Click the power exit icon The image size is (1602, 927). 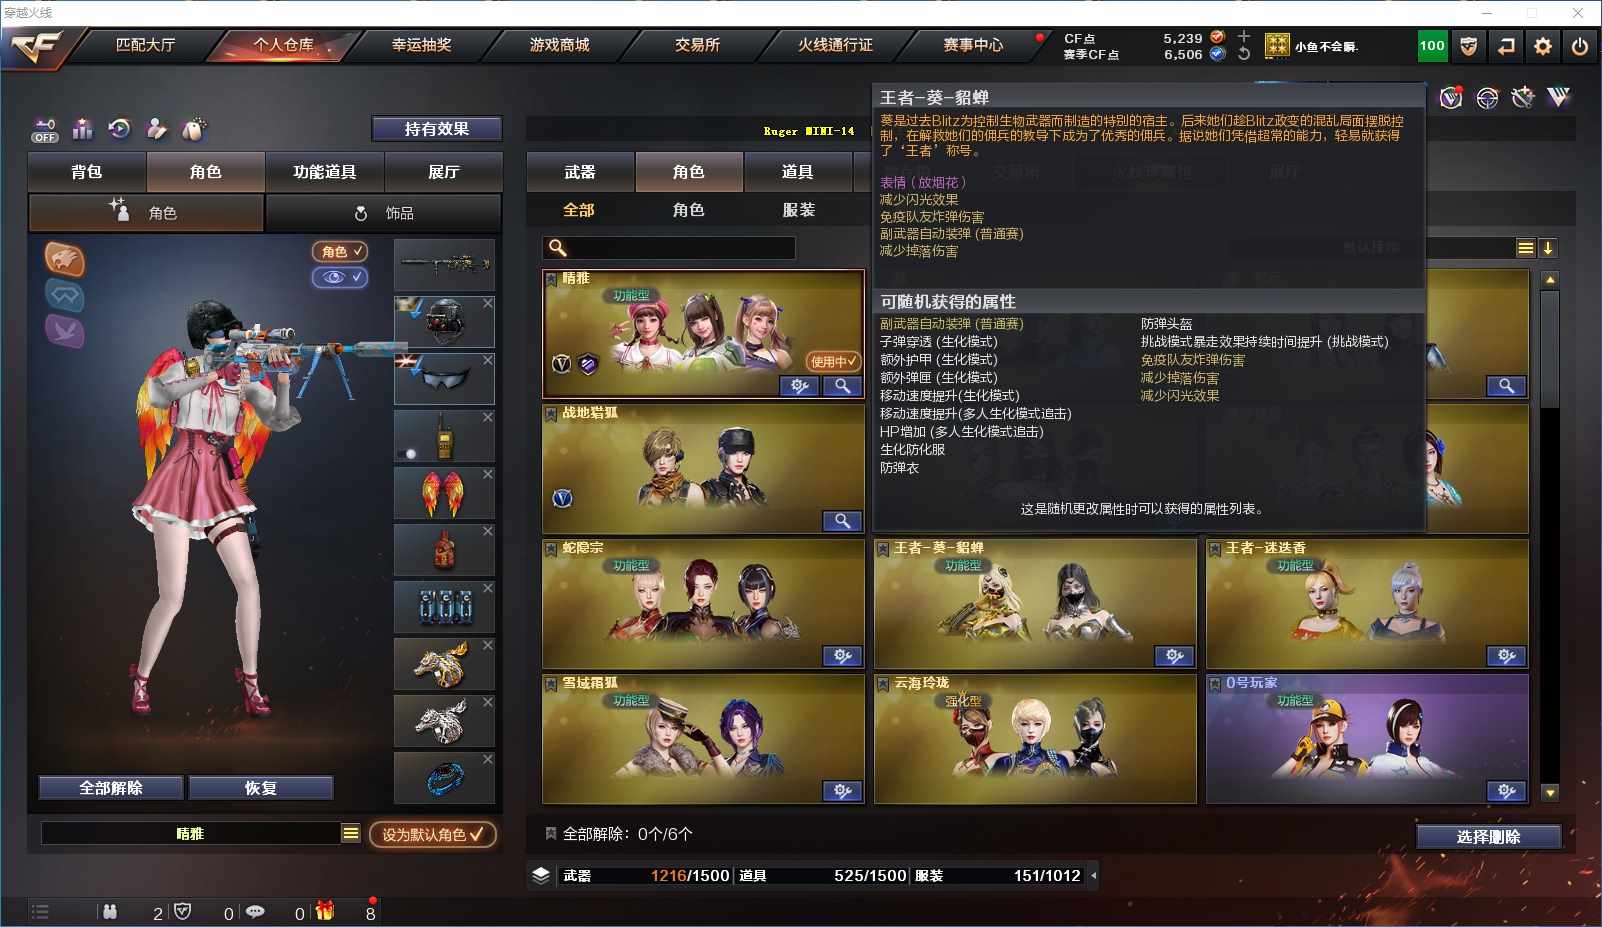coord(1580,46)
